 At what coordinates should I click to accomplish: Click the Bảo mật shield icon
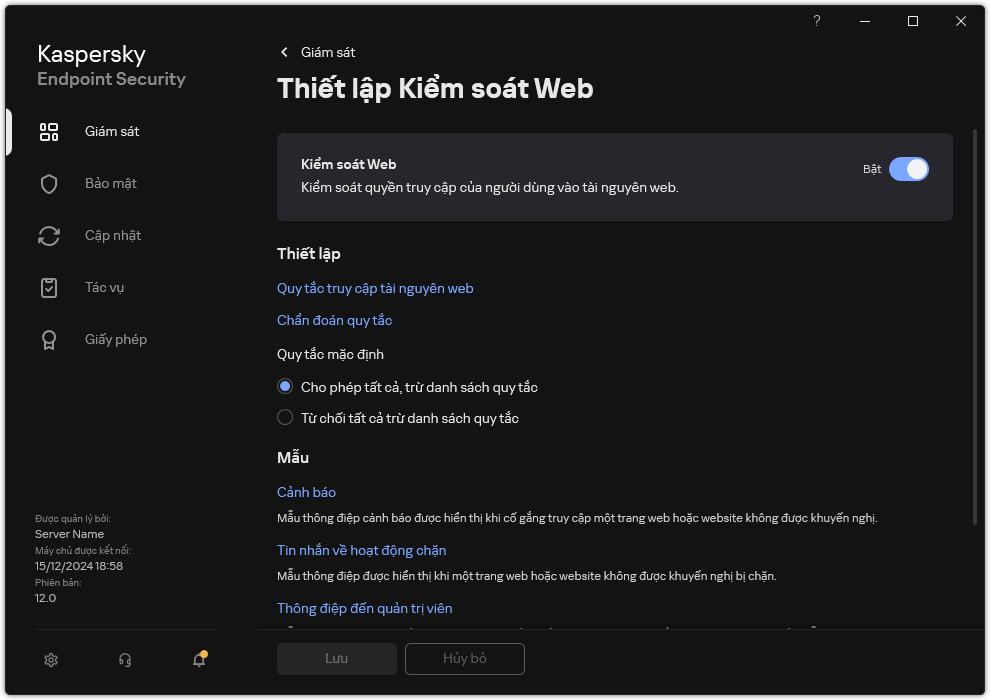(x=49, y=184)
